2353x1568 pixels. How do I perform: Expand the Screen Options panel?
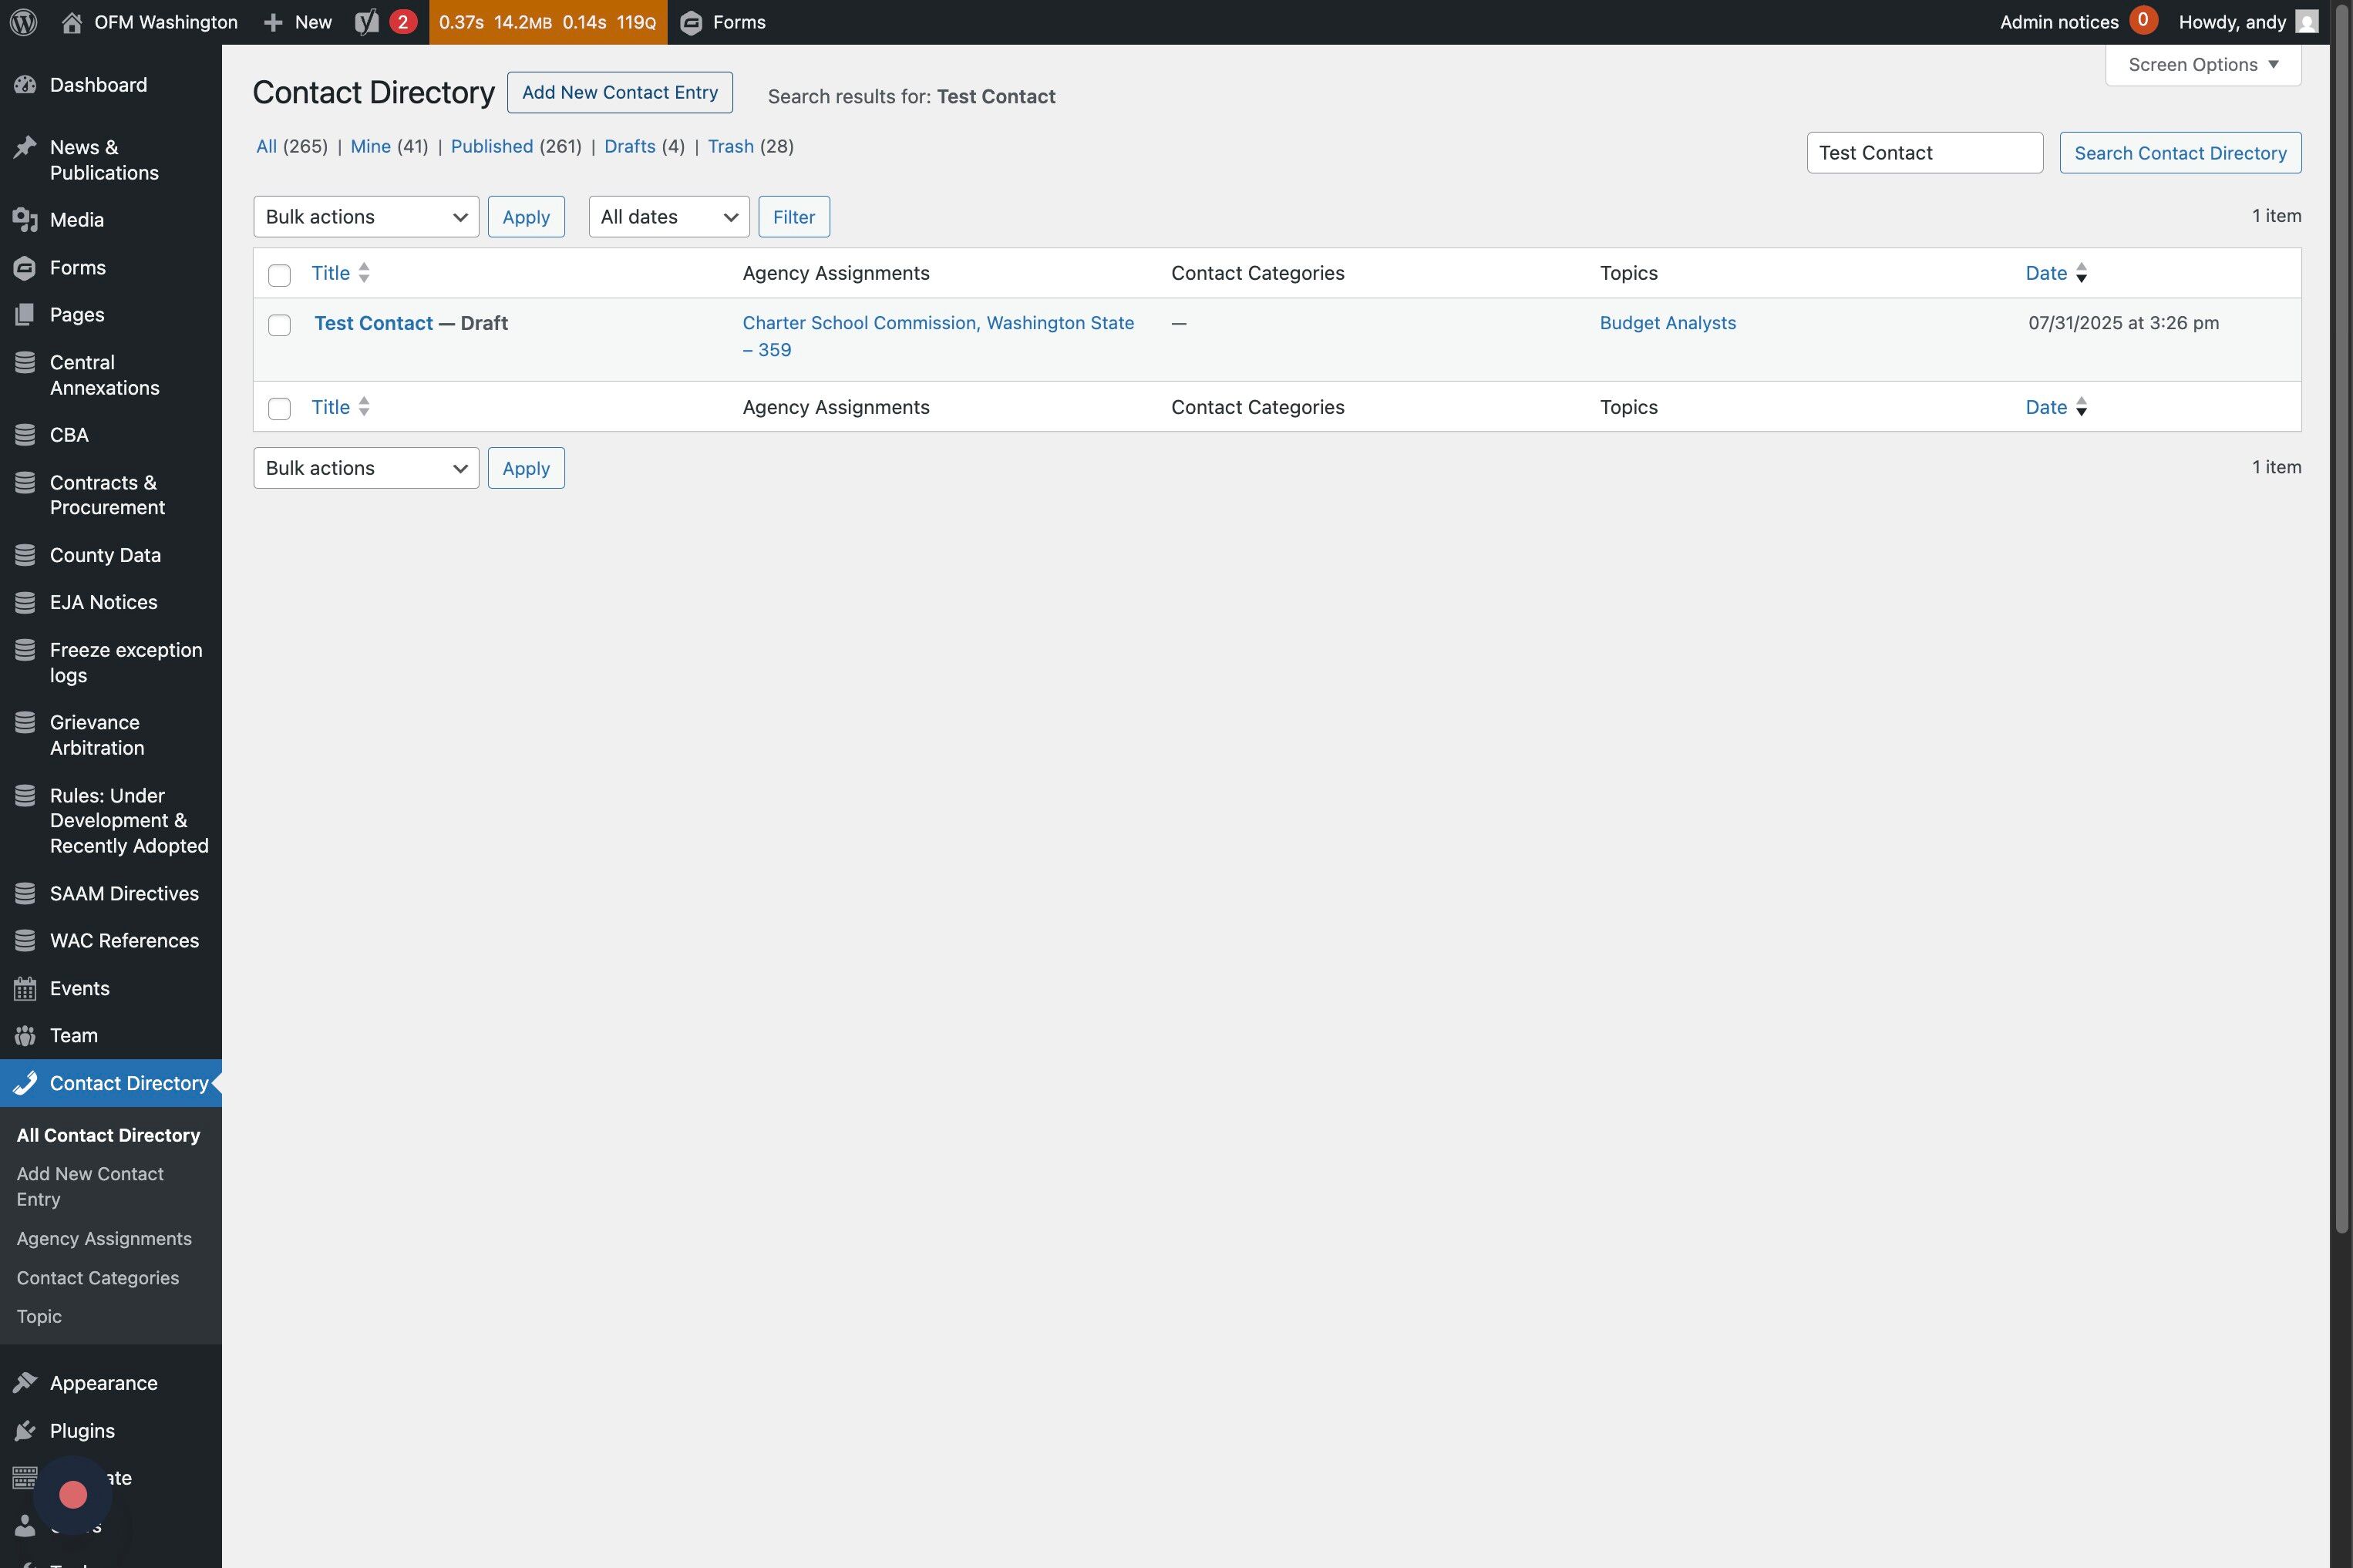pyautogui.click(x=2202, y=65)
